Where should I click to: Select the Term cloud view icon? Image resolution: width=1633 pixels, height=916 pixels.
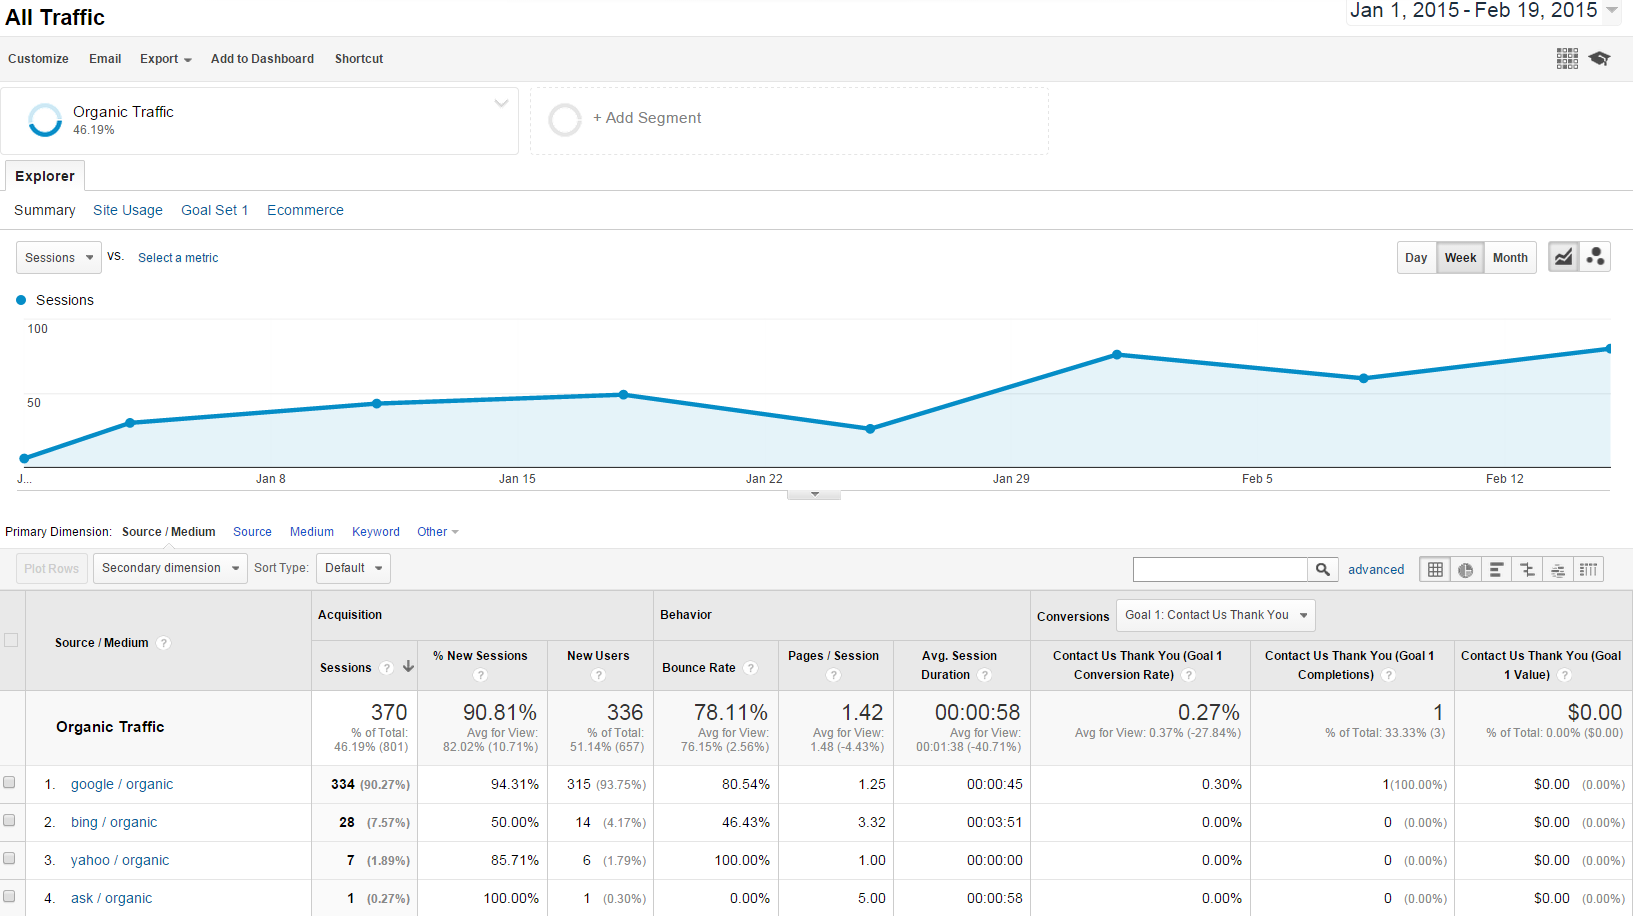(1558, 569)
